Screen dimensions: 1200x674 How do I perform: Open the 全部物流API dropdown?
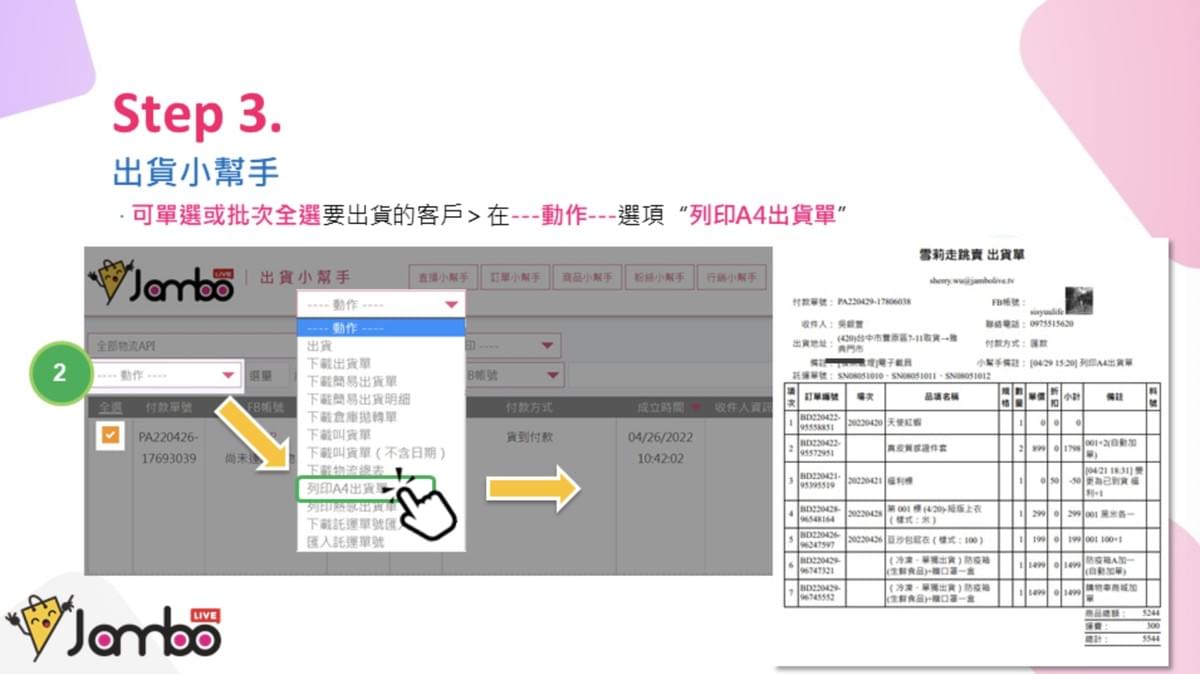click(x=190, y=345)
